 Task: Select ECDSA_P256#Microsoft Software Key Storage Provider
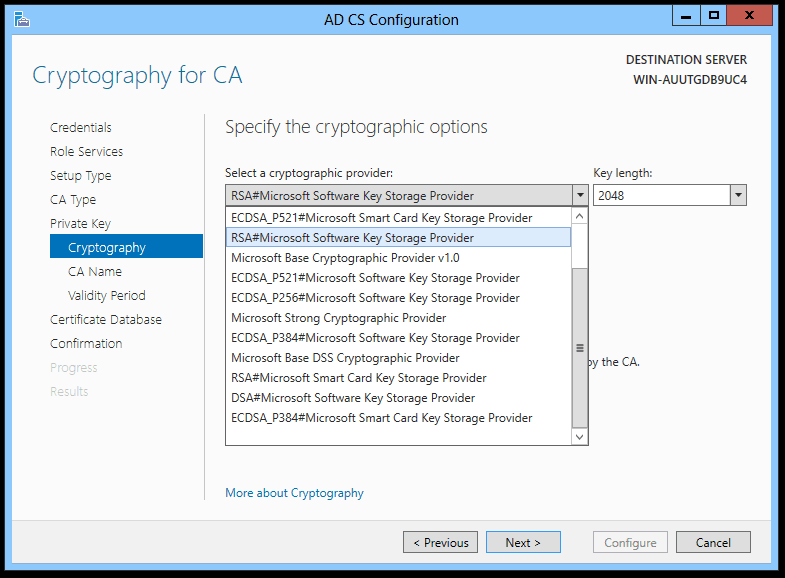(x=375, y=298)
